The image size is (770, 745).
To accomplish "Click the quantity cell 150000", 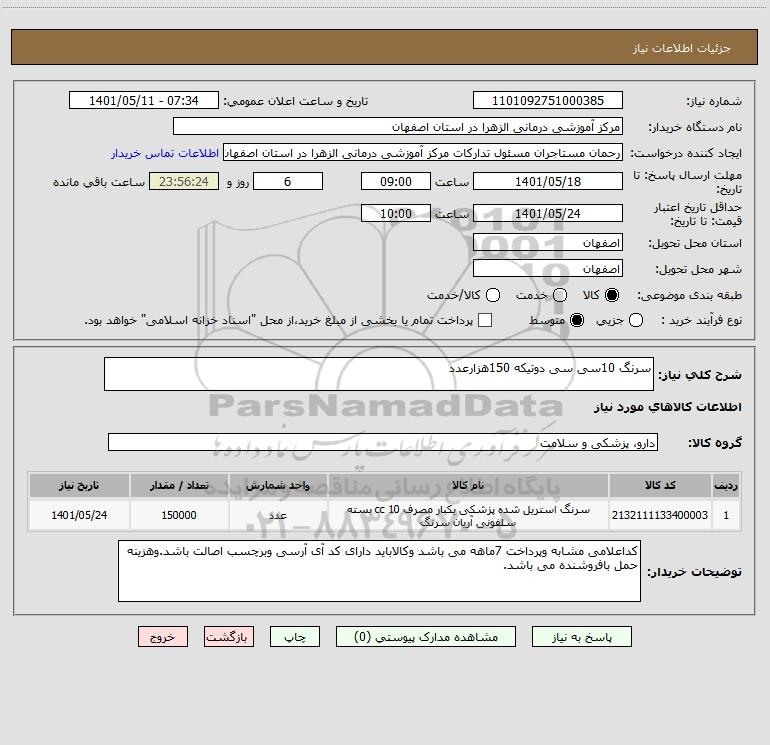I will (x=179, y=515).
